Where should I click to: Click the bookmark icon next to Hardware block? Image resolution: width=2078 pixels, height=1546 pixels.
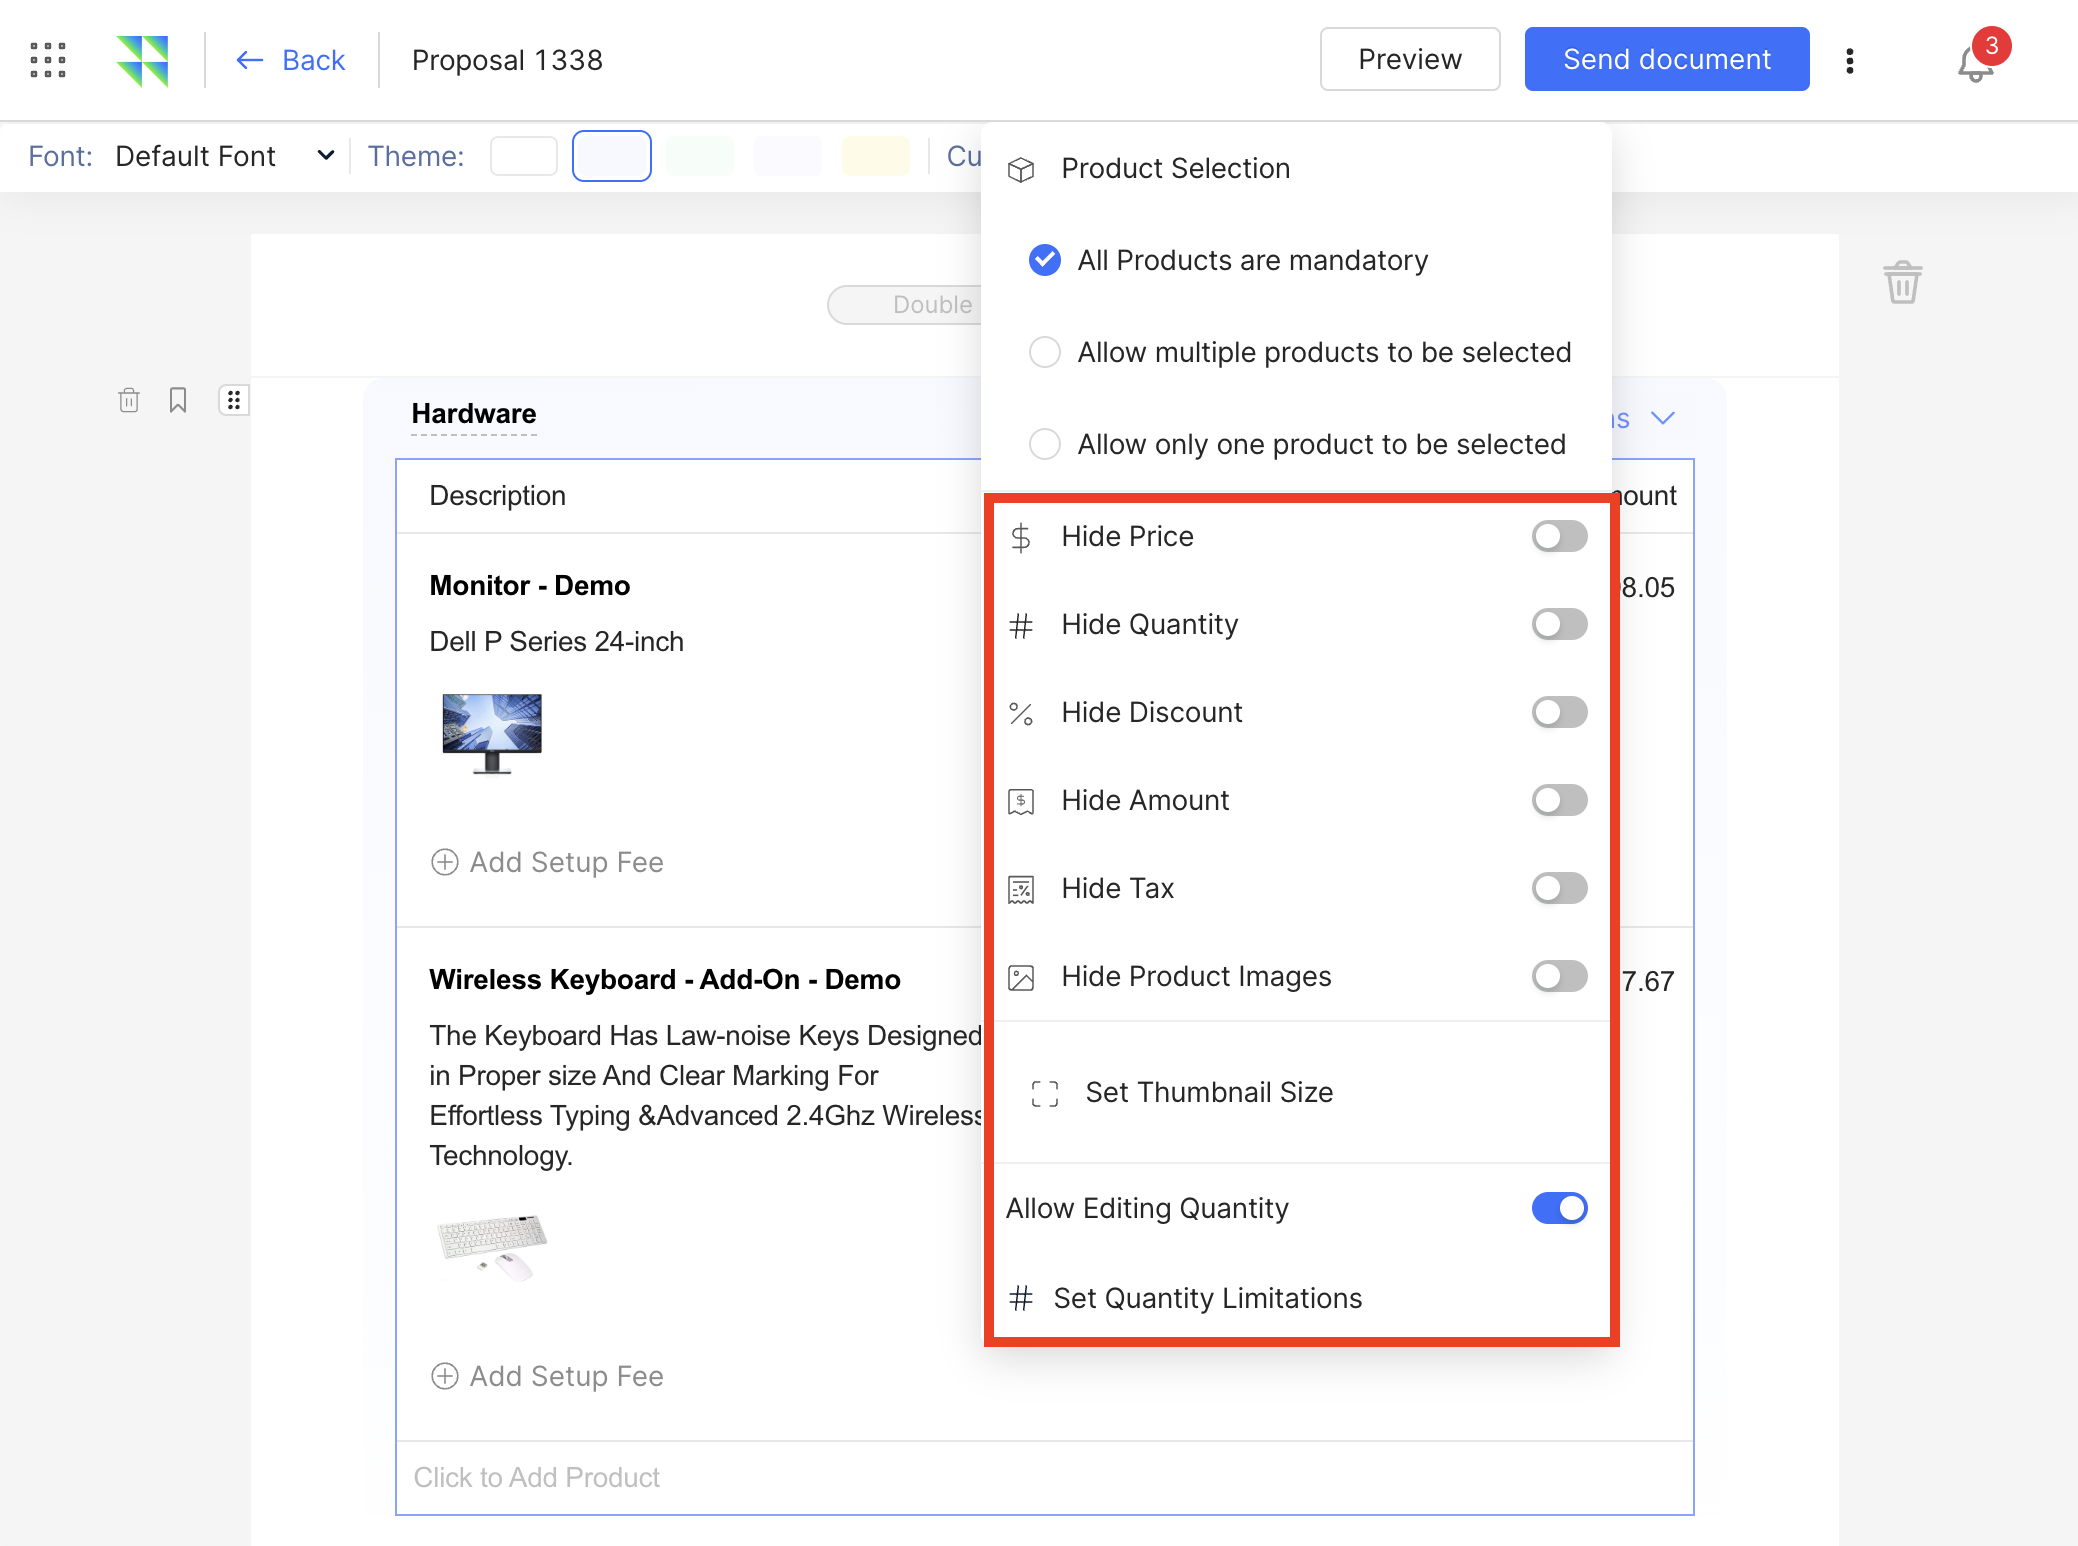178,400
